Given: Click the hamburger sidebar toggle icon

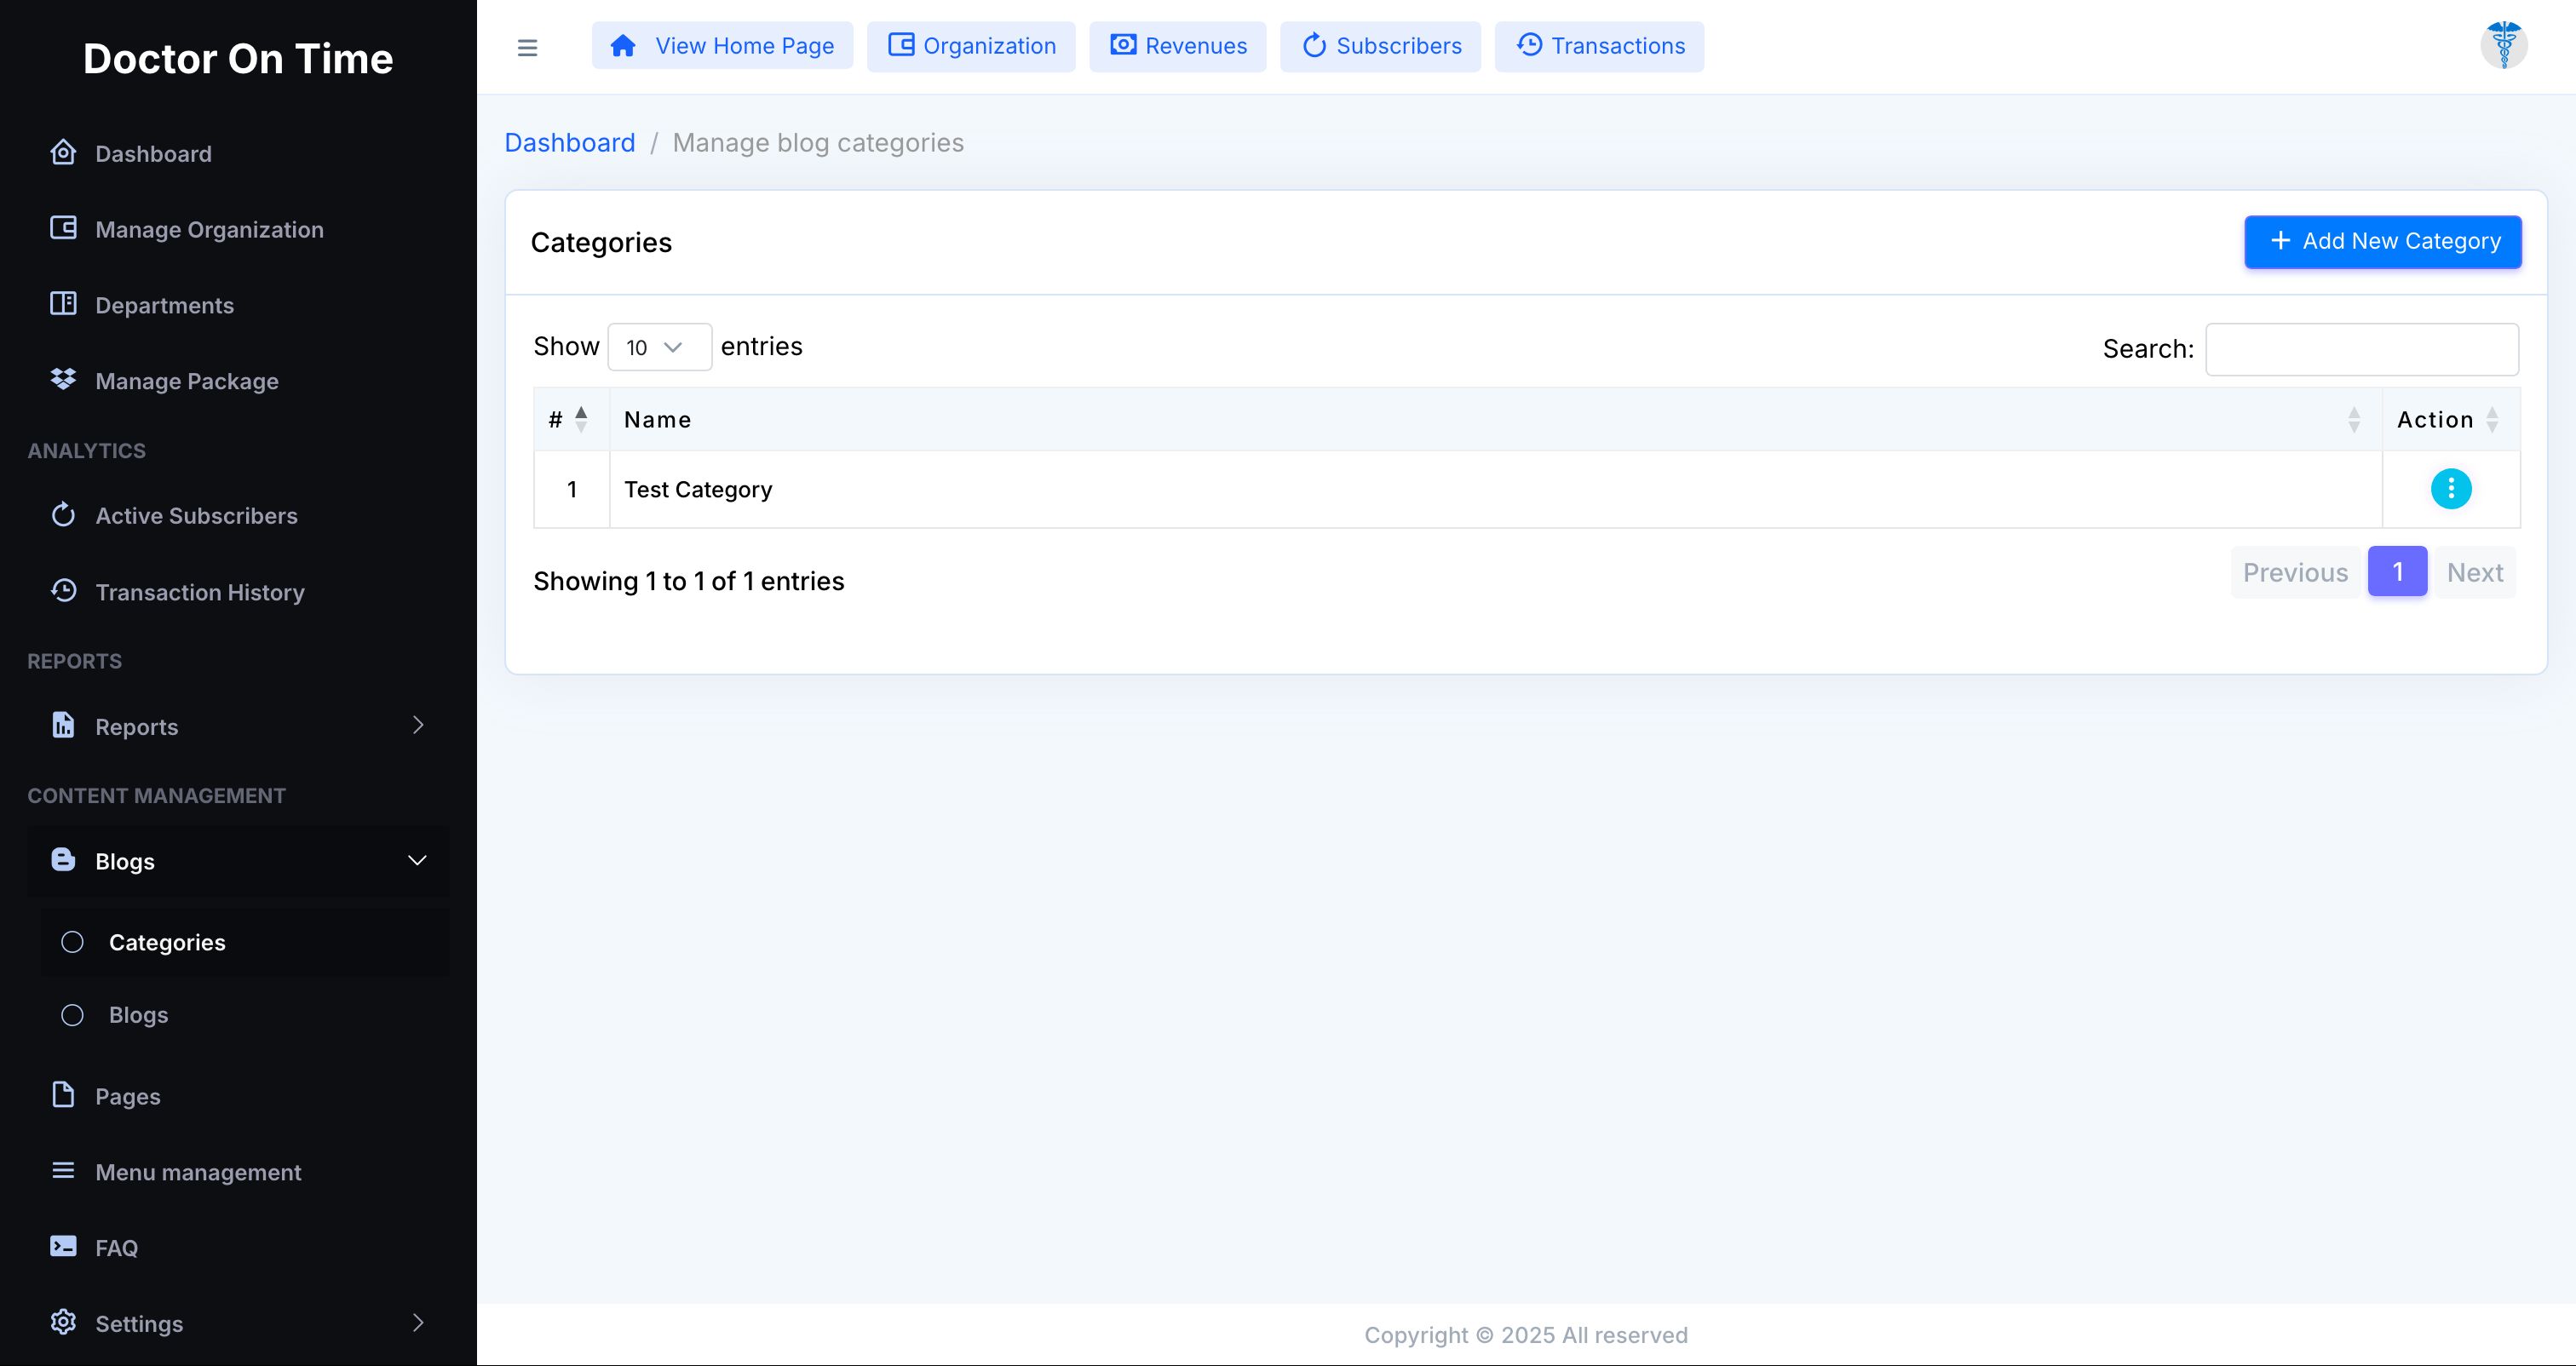Looking at the screenshot, I should 527,47.
